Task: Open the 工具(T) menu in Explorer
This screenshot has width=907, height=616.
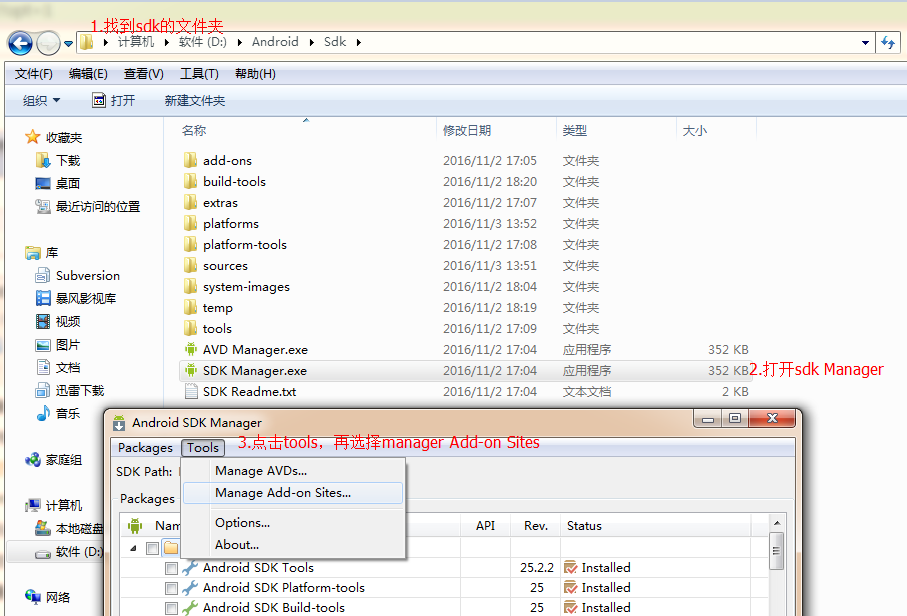Action: [199, 74]
